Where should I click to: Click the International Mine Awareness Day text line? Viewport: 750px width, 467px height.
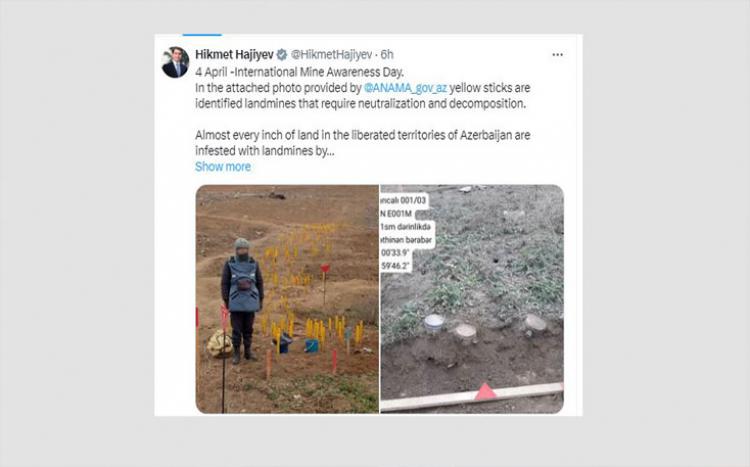[x=299, y=72]
